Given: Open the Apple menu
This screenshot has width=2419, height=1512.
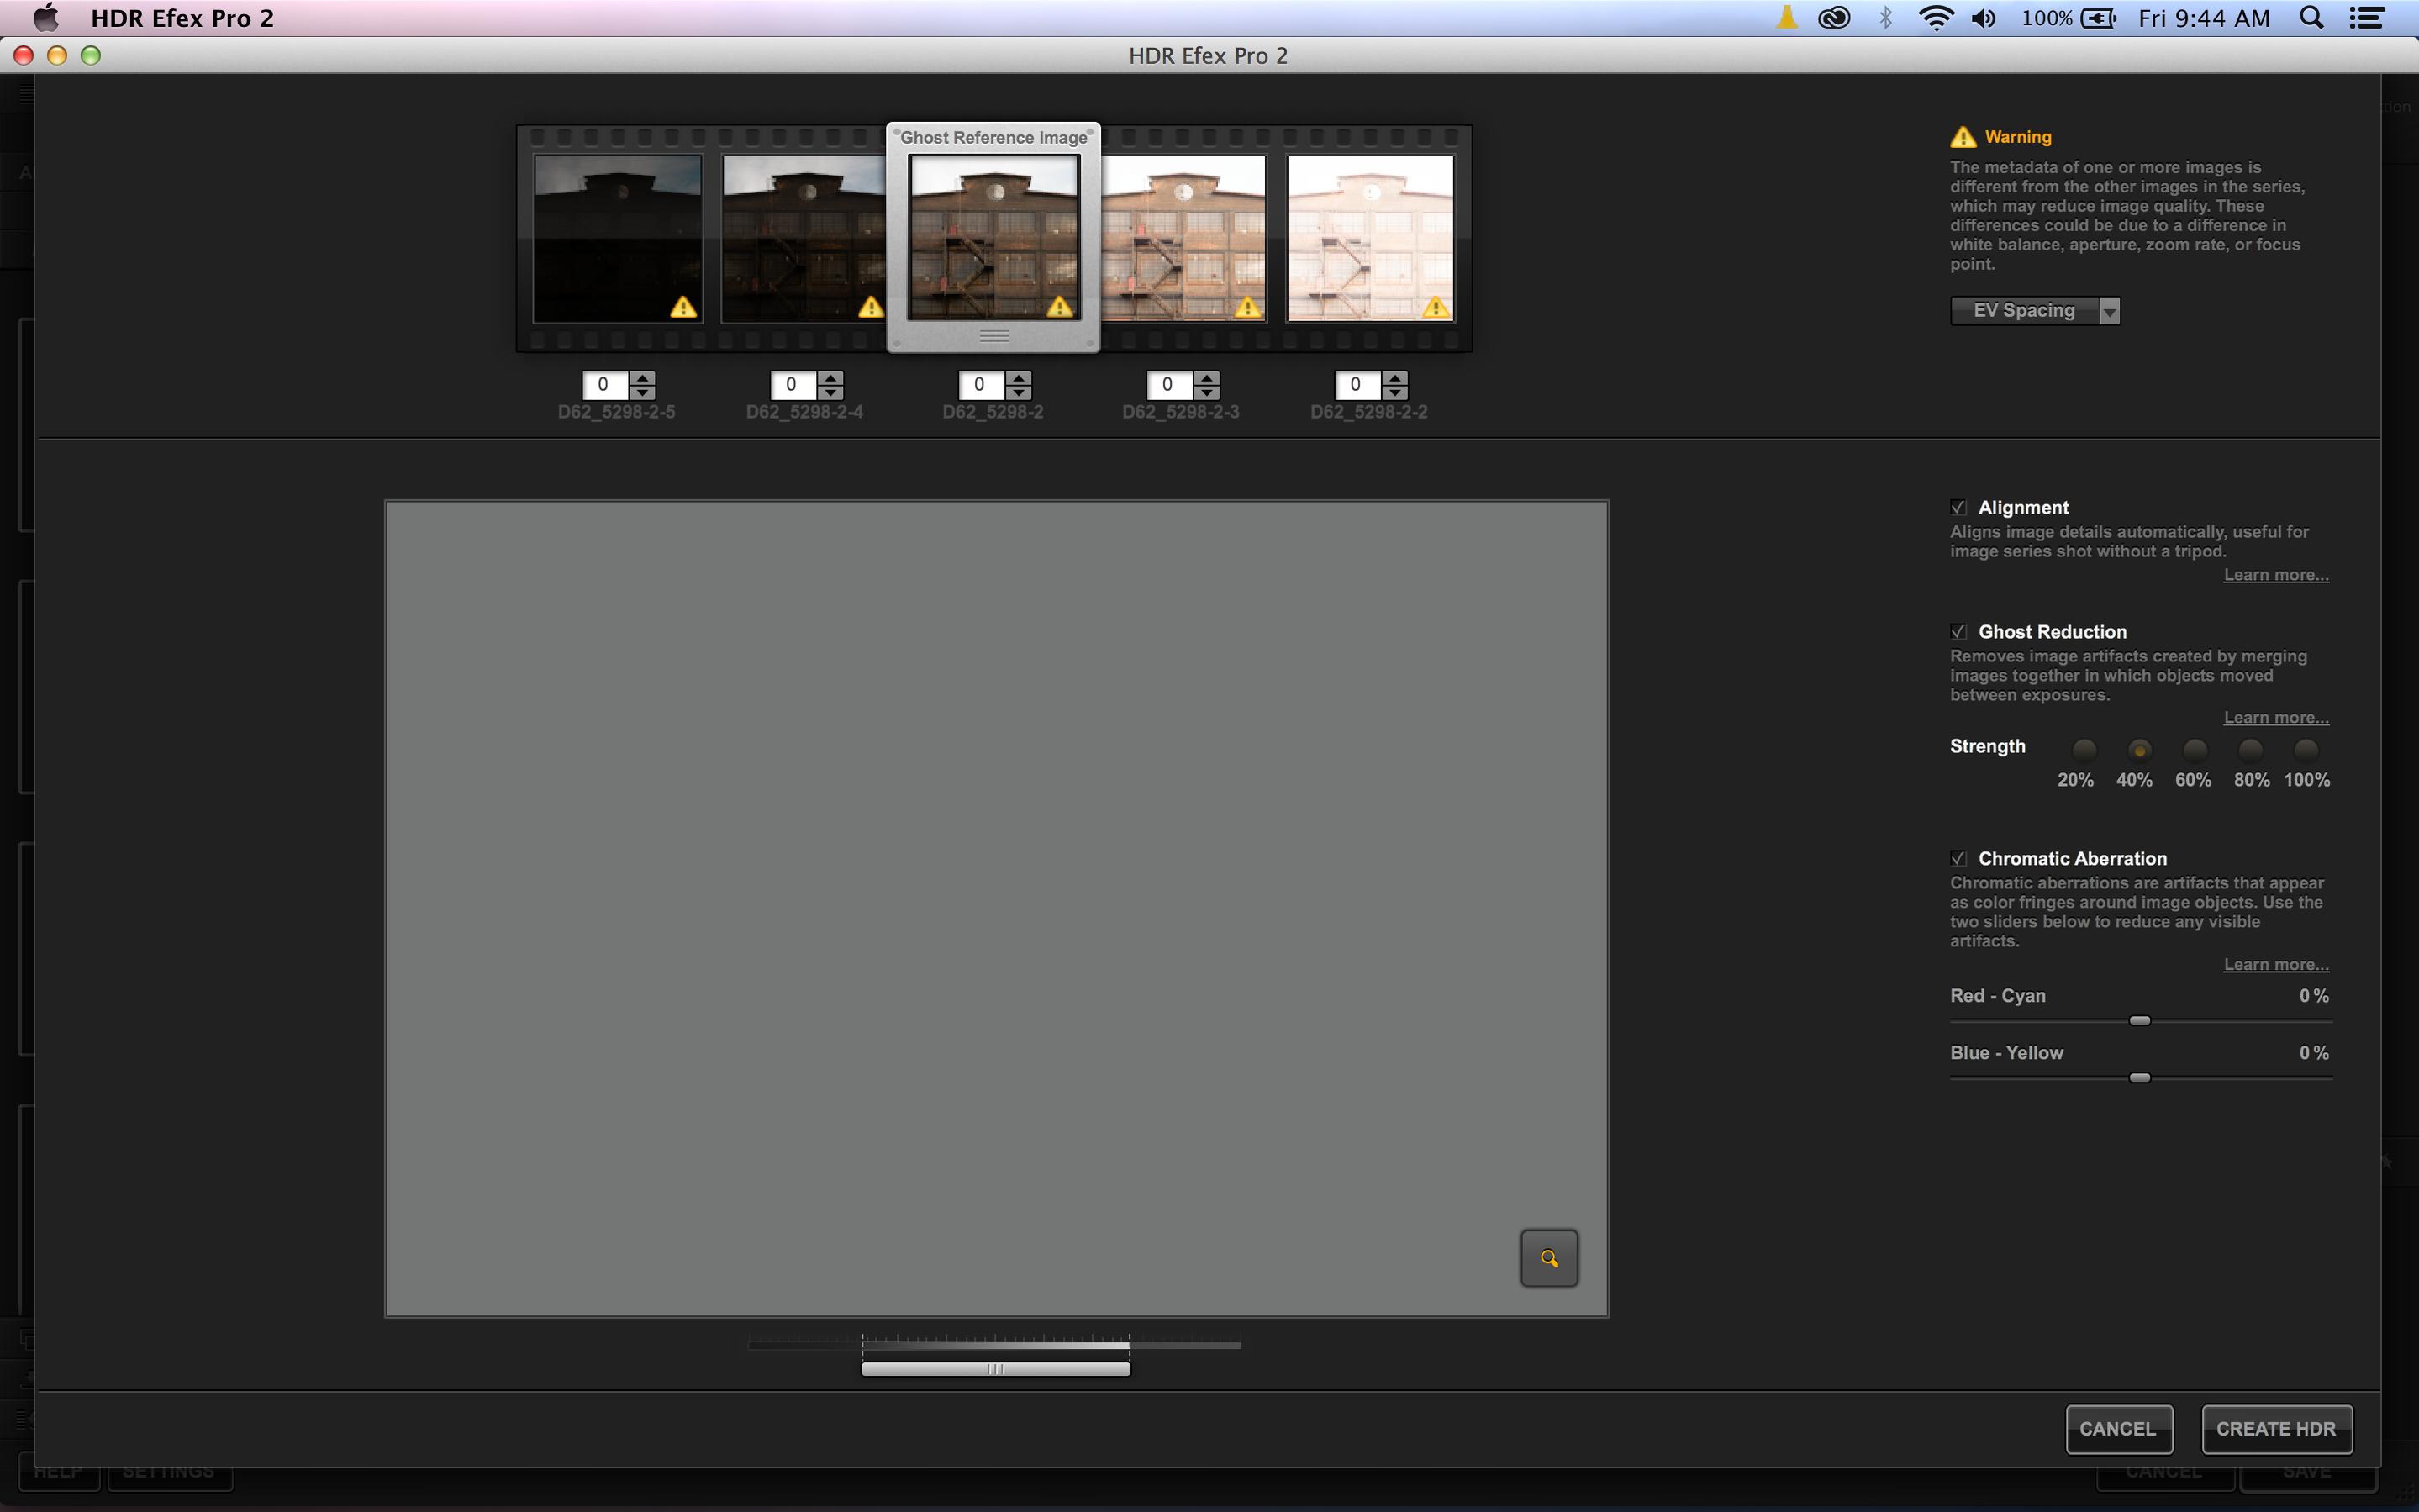Looking at the screenshot, I should point(45,18).
